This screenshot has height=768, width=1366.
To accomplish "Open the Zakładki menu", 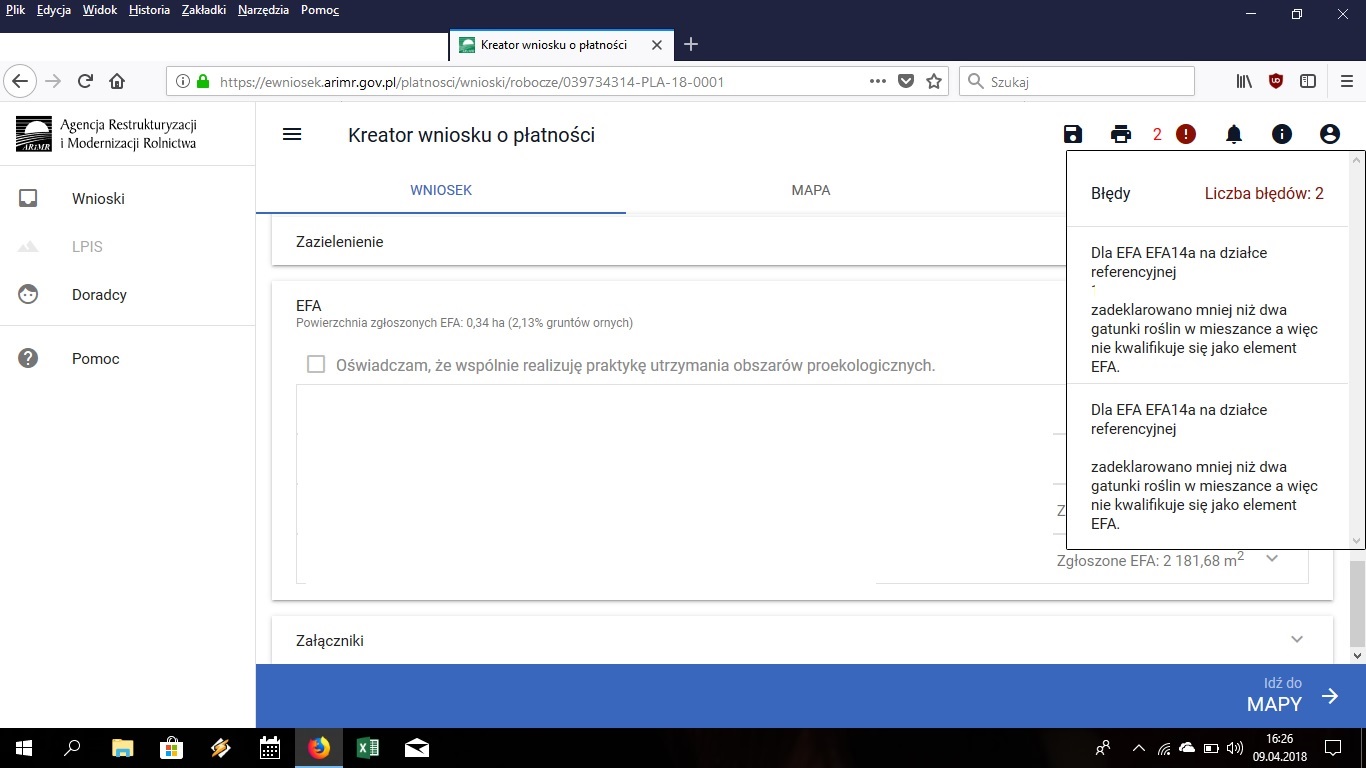I will point(204,10).
